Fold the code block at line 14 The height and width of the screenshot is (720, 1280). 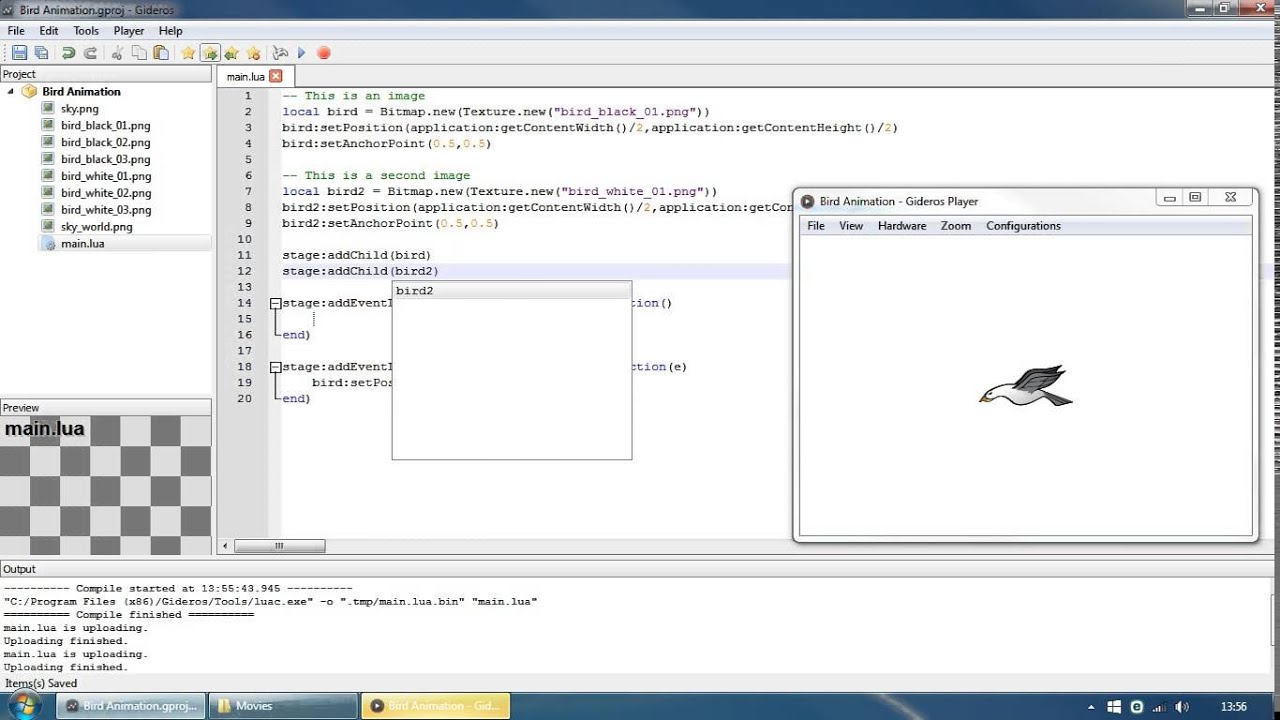point(275,303)
